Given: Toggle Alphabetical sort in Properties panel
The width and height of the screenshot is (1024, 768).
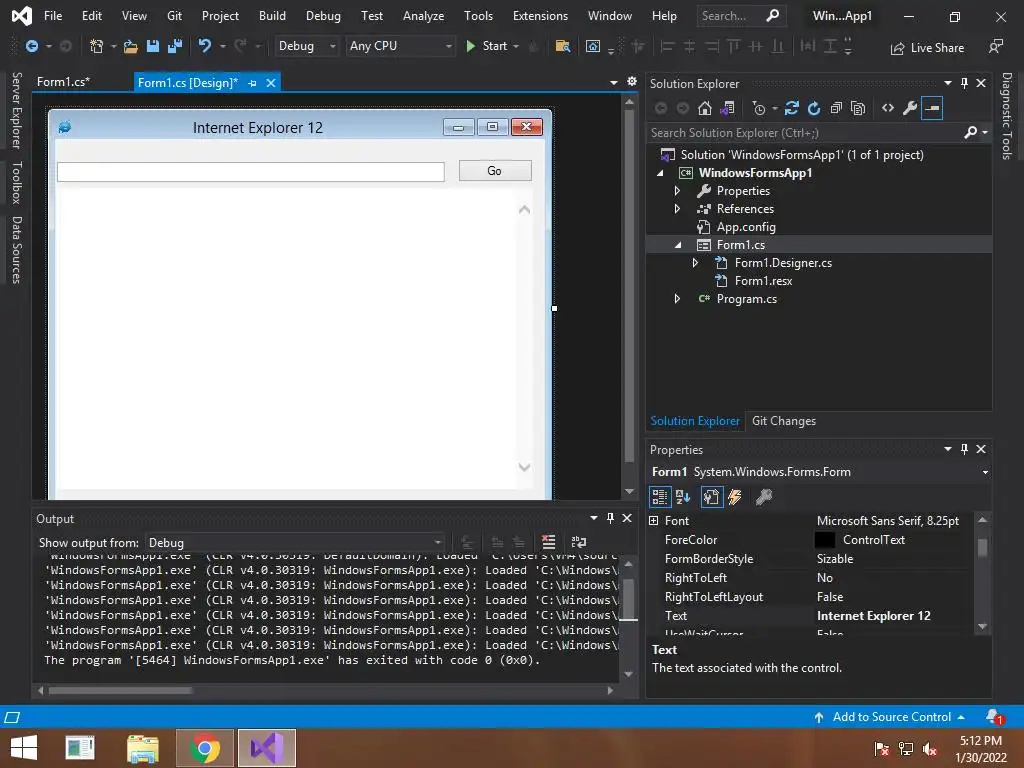Looking at the screenshot, I should 683,497.
